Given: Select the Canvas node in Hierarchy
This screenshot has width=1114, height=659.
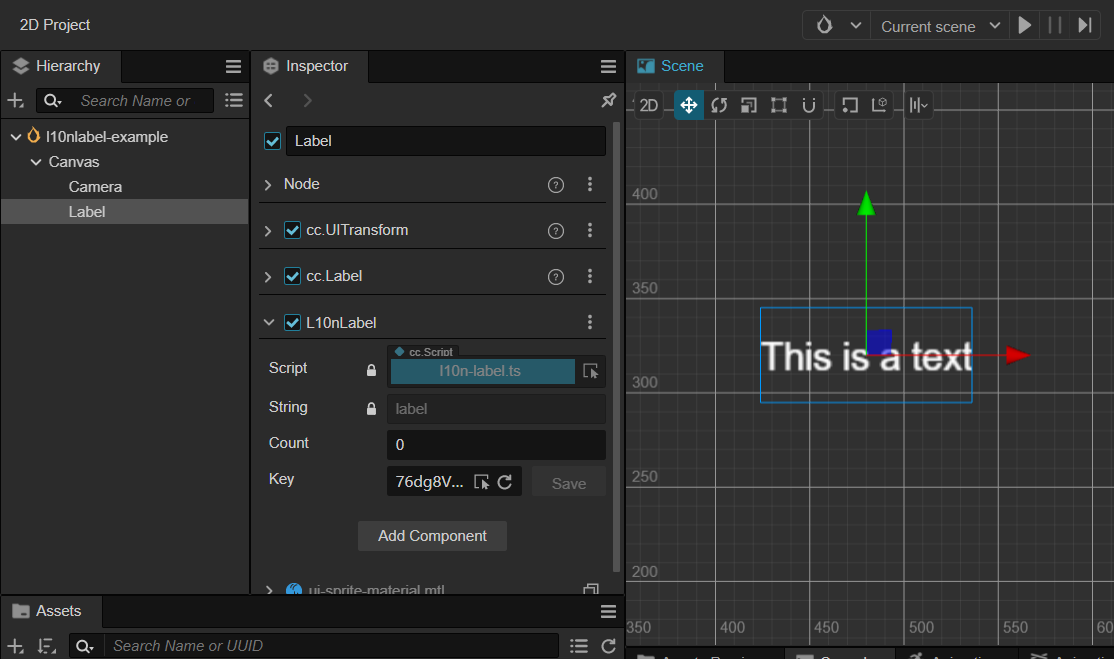Looking at the screenshot, I should 74,162.
